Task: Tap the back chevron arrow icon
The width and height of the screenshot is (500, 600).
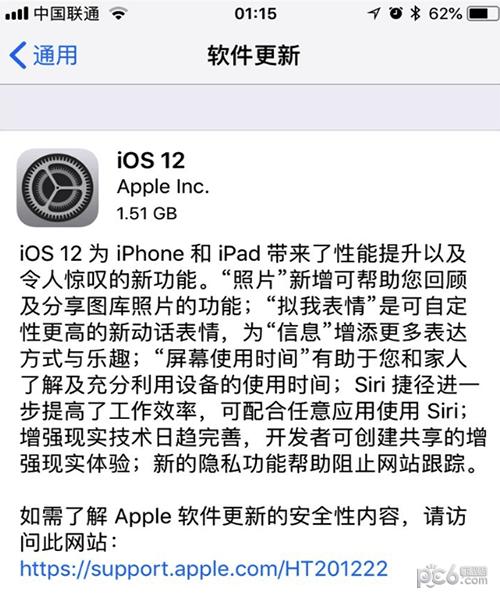Action: [18, 55]
